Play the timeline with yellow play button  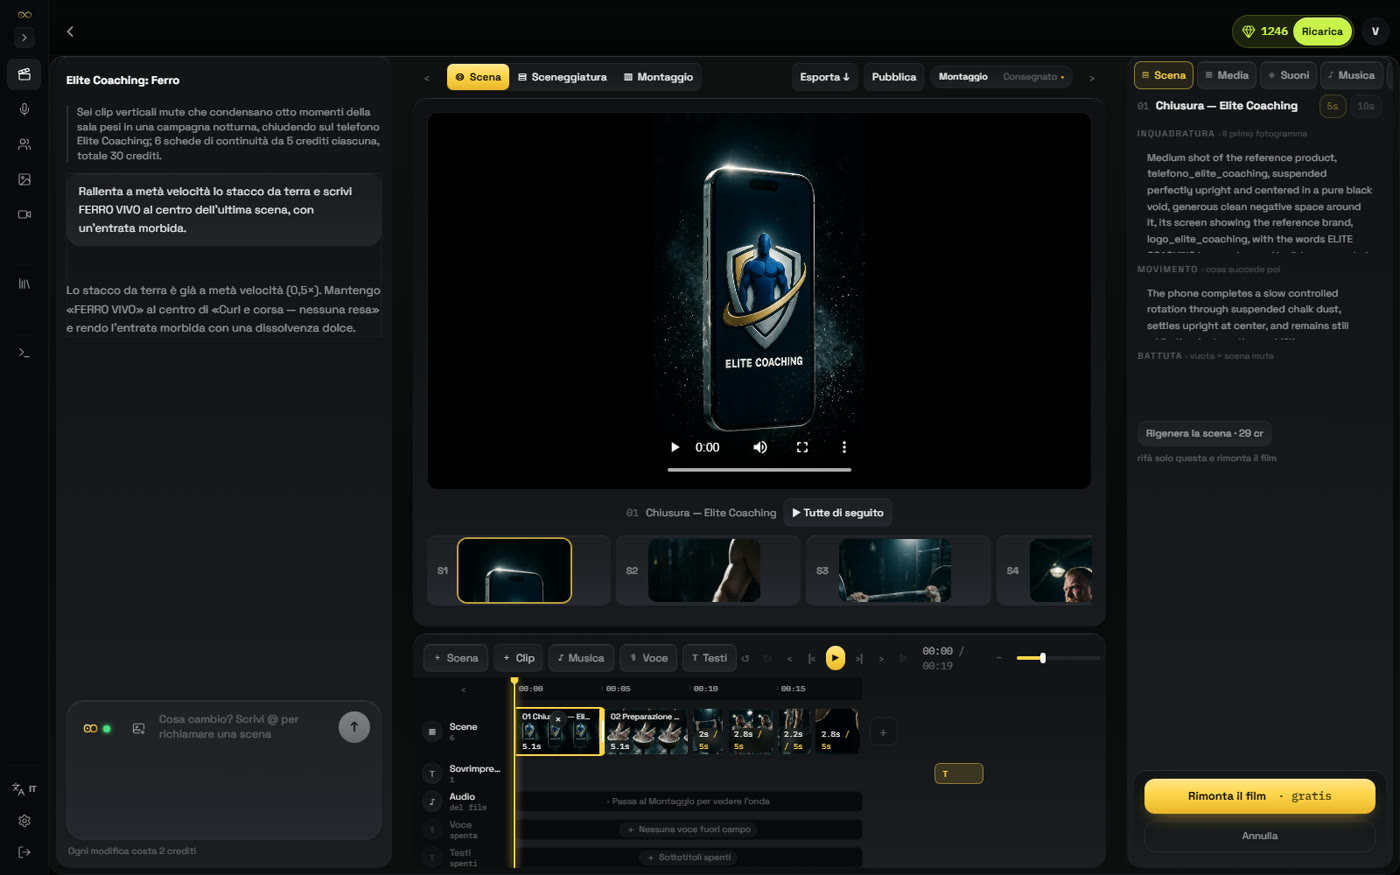(835, 657)
